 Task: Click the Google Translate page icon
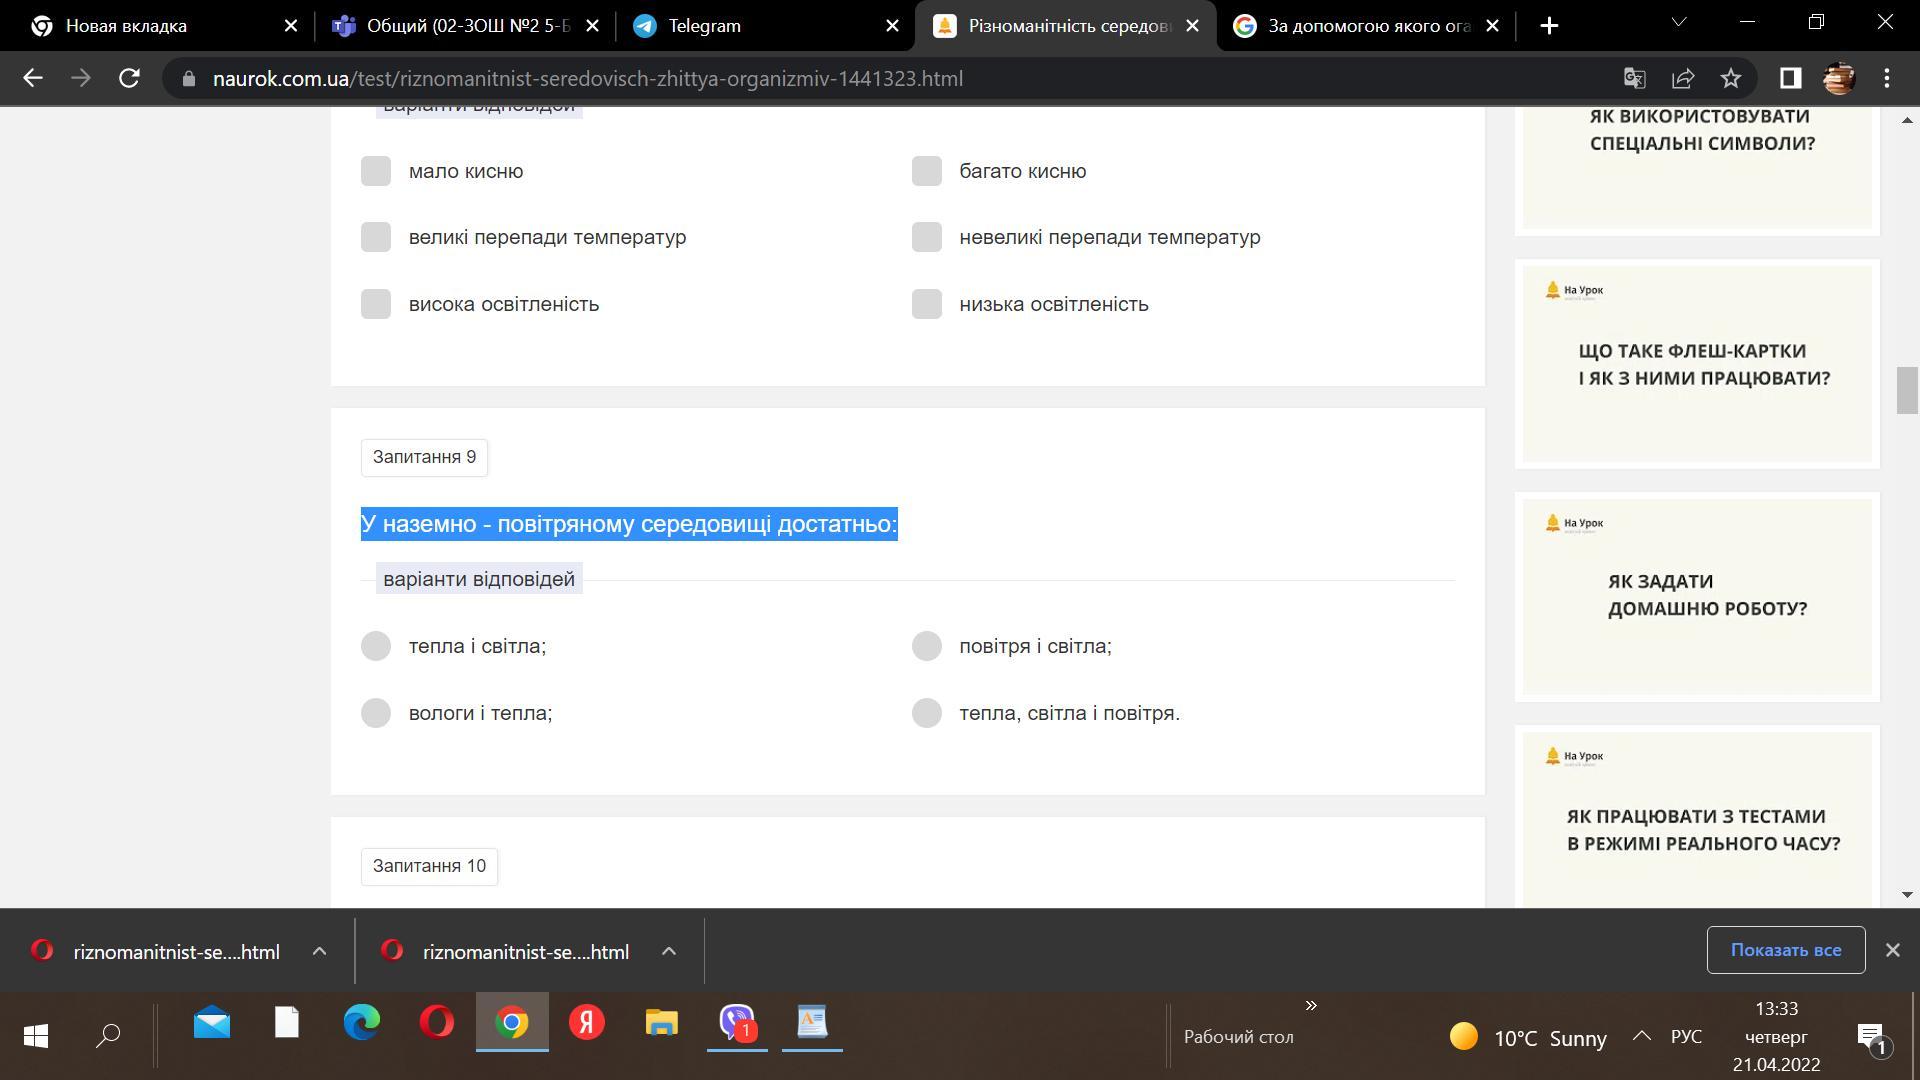coord(1634,78)
